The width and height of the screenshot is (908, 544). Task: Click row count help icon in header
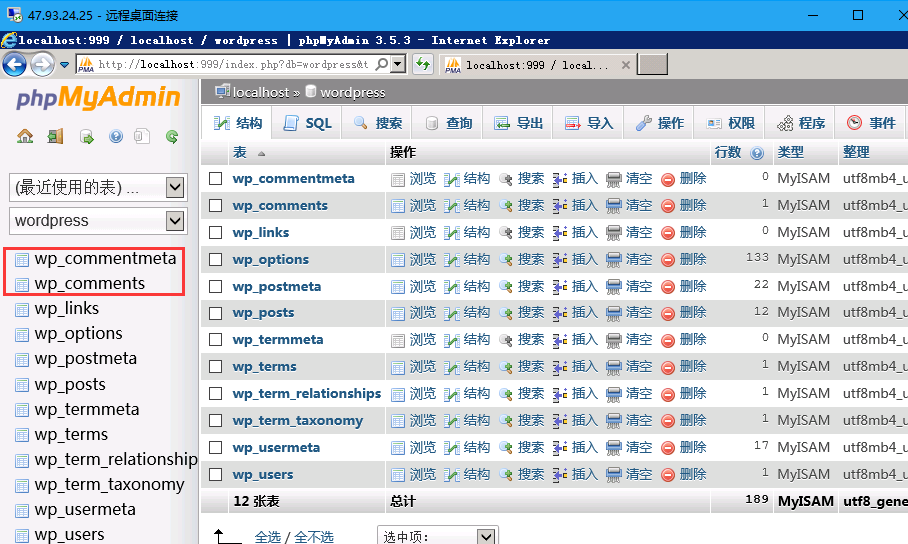[x=757, y=153]
